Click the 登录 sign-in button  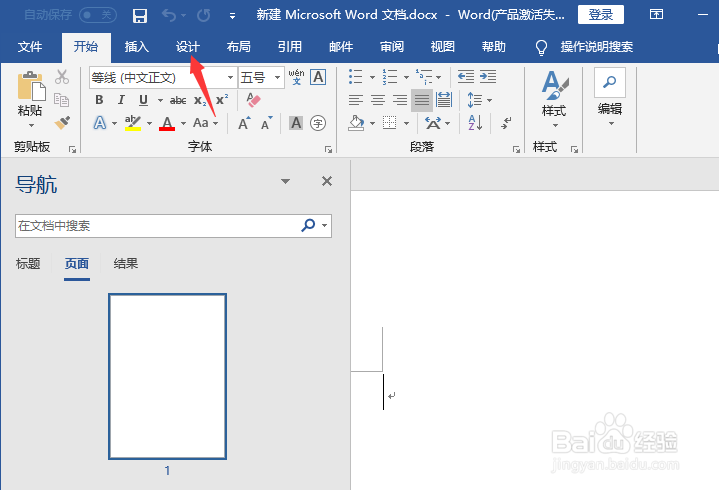601,15
